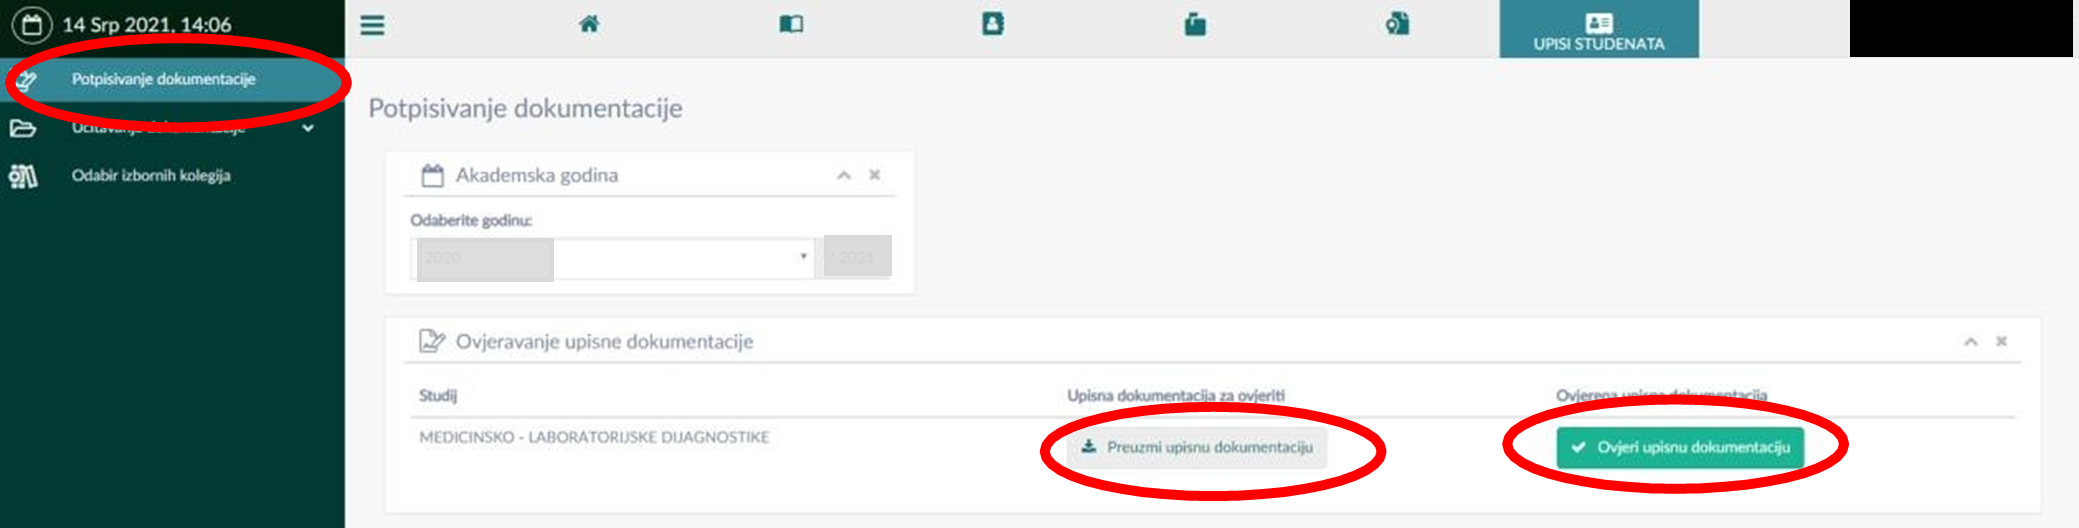Click Ovjeri upisnu dokumentaciju button
The width and height of the screenshot is (2079, 528).
[1680, 447]
